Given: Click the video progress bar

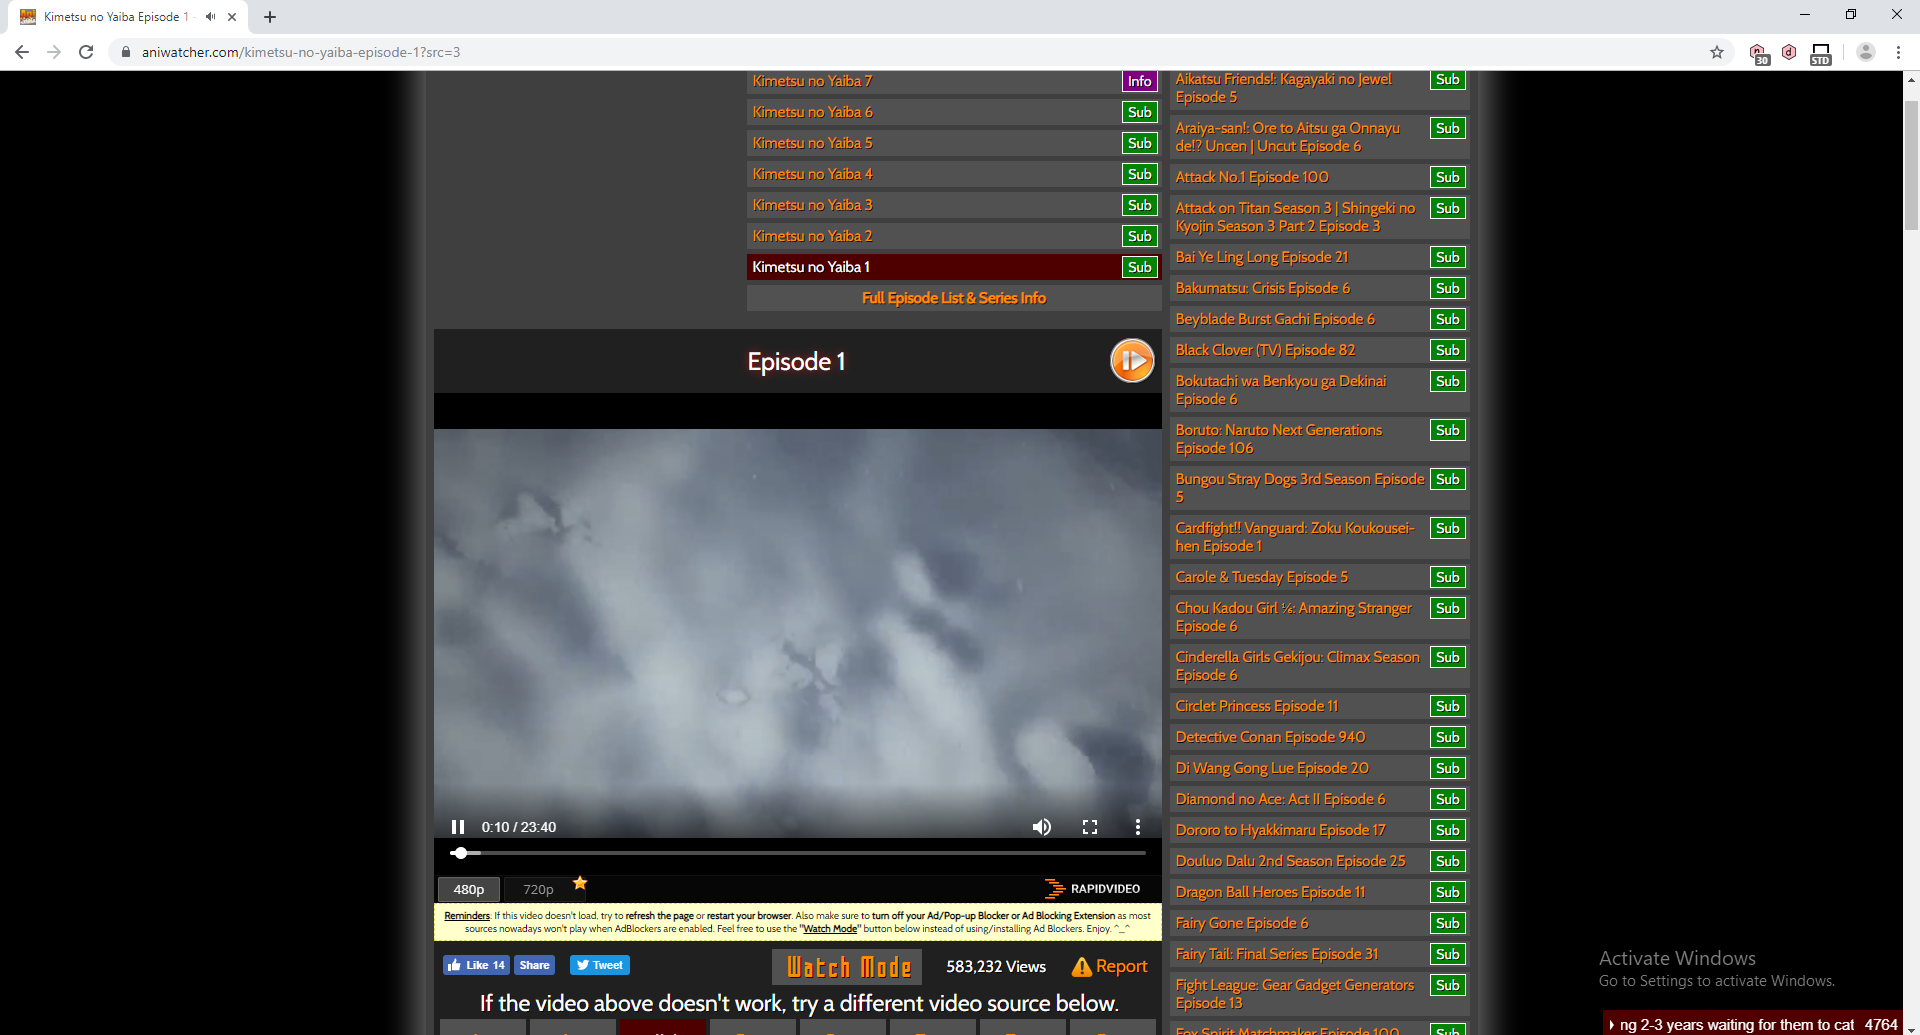Looking at the screenshot, I should click(797, 853).
